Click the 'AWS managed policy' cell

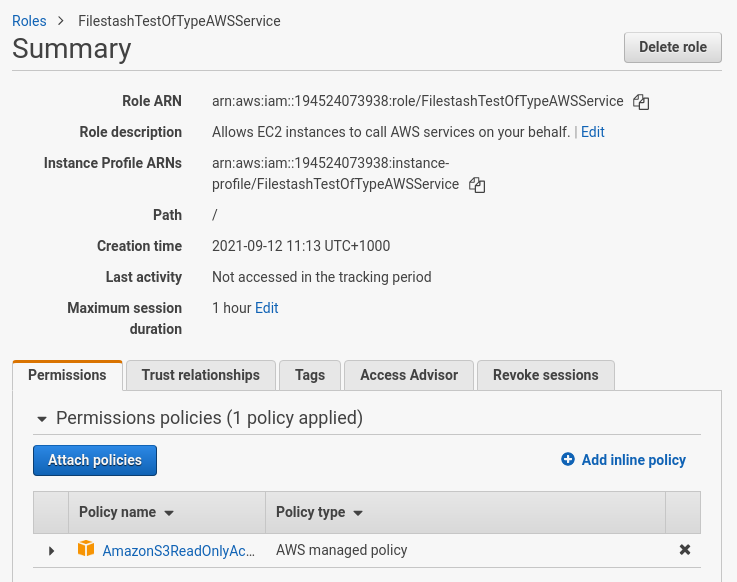[342, 550]
